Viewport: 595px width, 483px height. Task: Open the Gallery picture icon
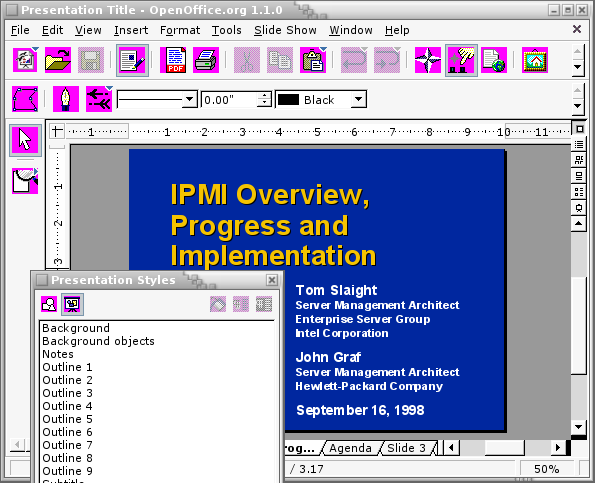pyautogui.click(x=535, y=60)
